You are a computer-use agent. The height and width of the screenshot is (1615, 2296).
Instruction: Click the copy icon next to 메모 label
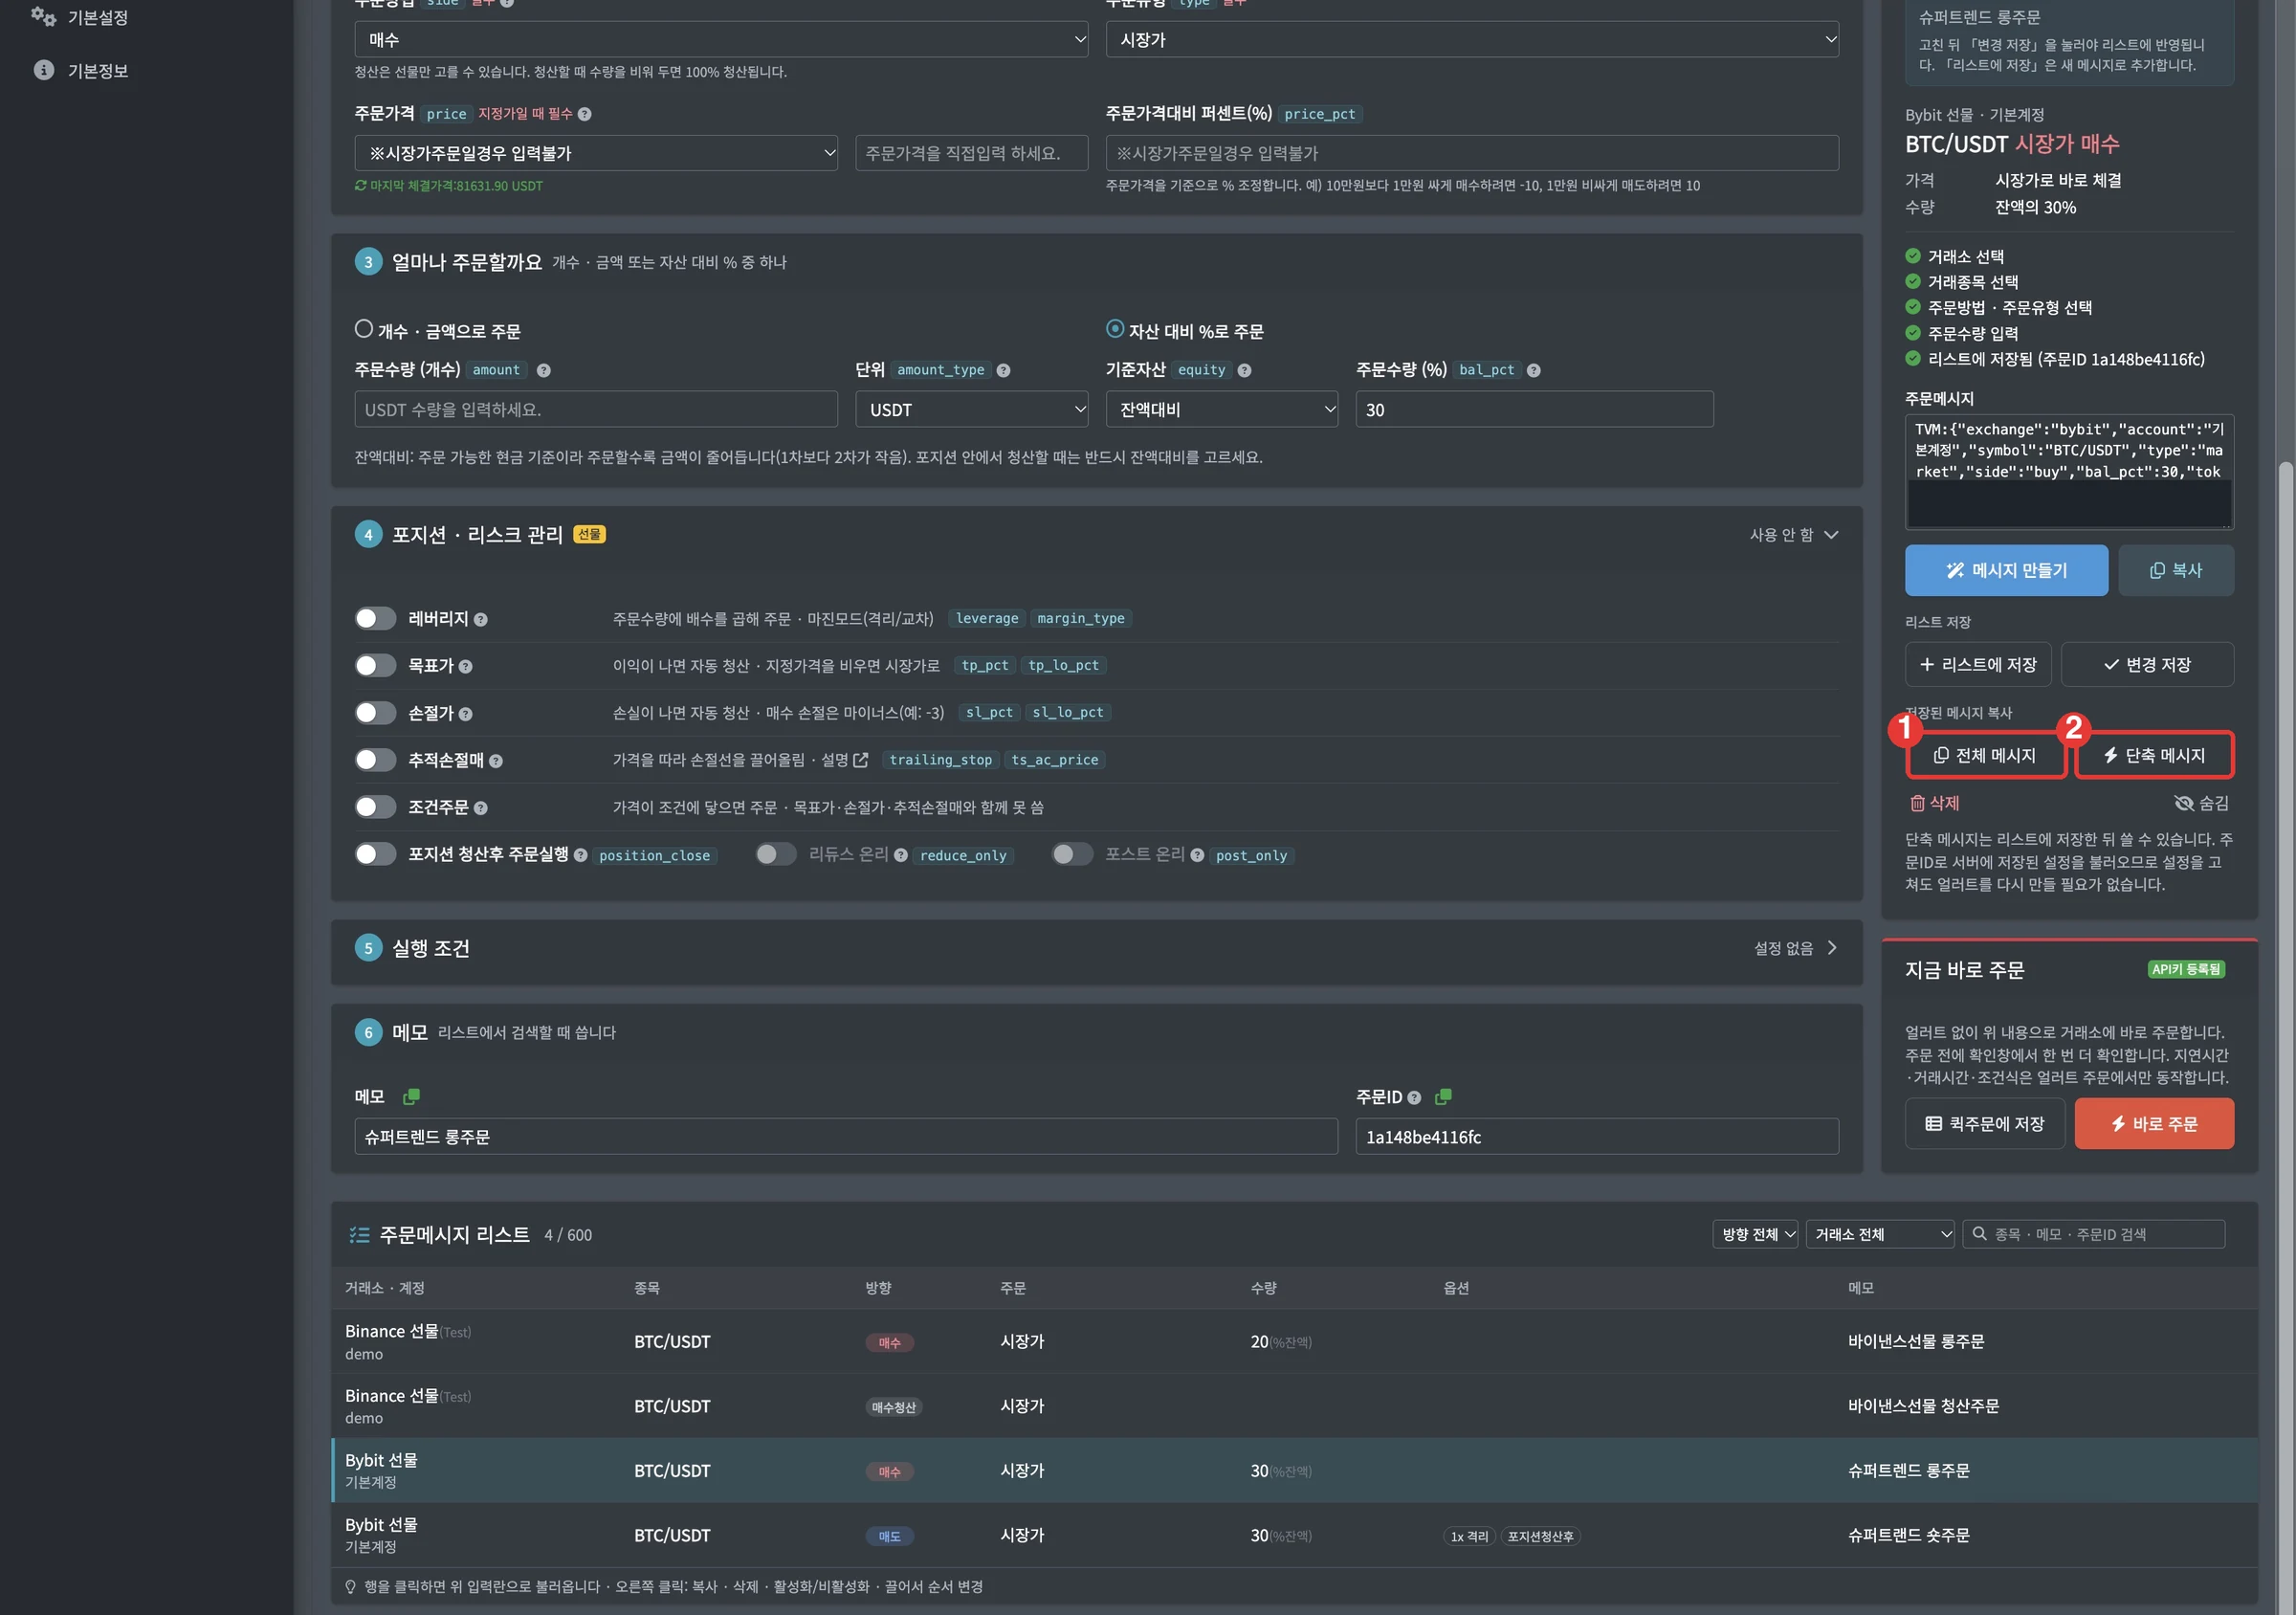pyautogui.click(x=410, y=1097)
